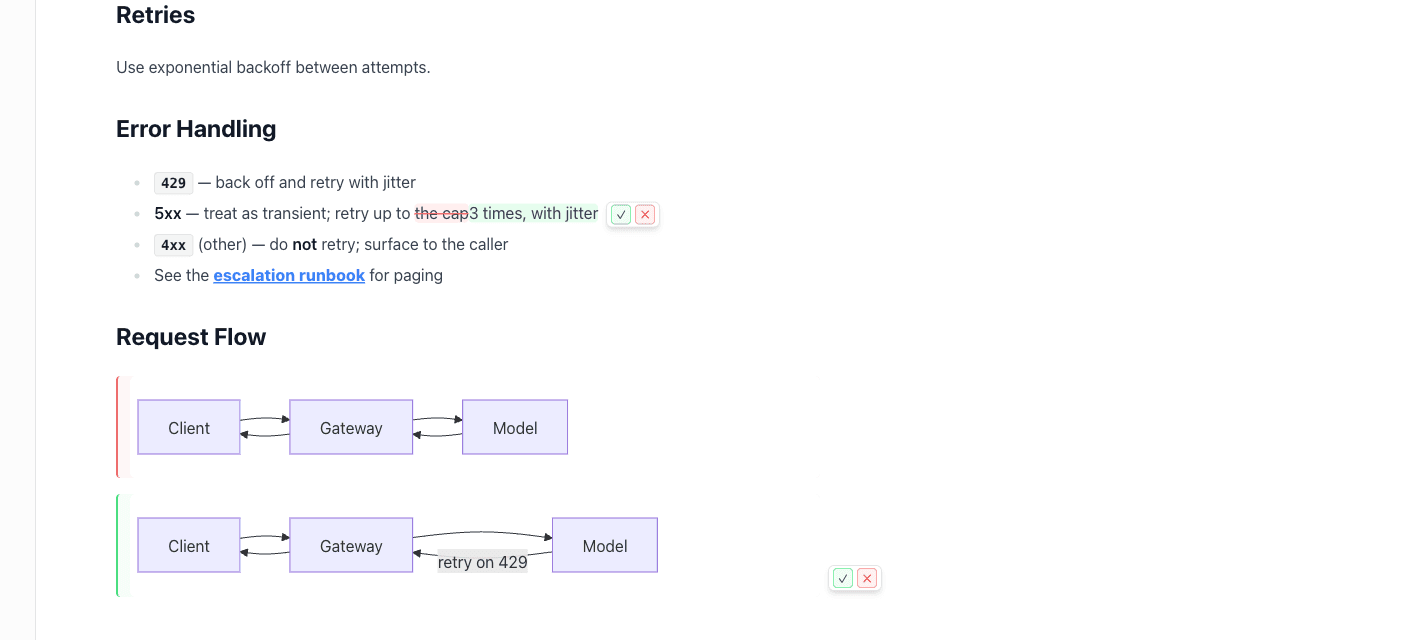Click the 'retry on 429' edge label
The width and height of the screenshot is (1420, 640).
pos(483,562)
